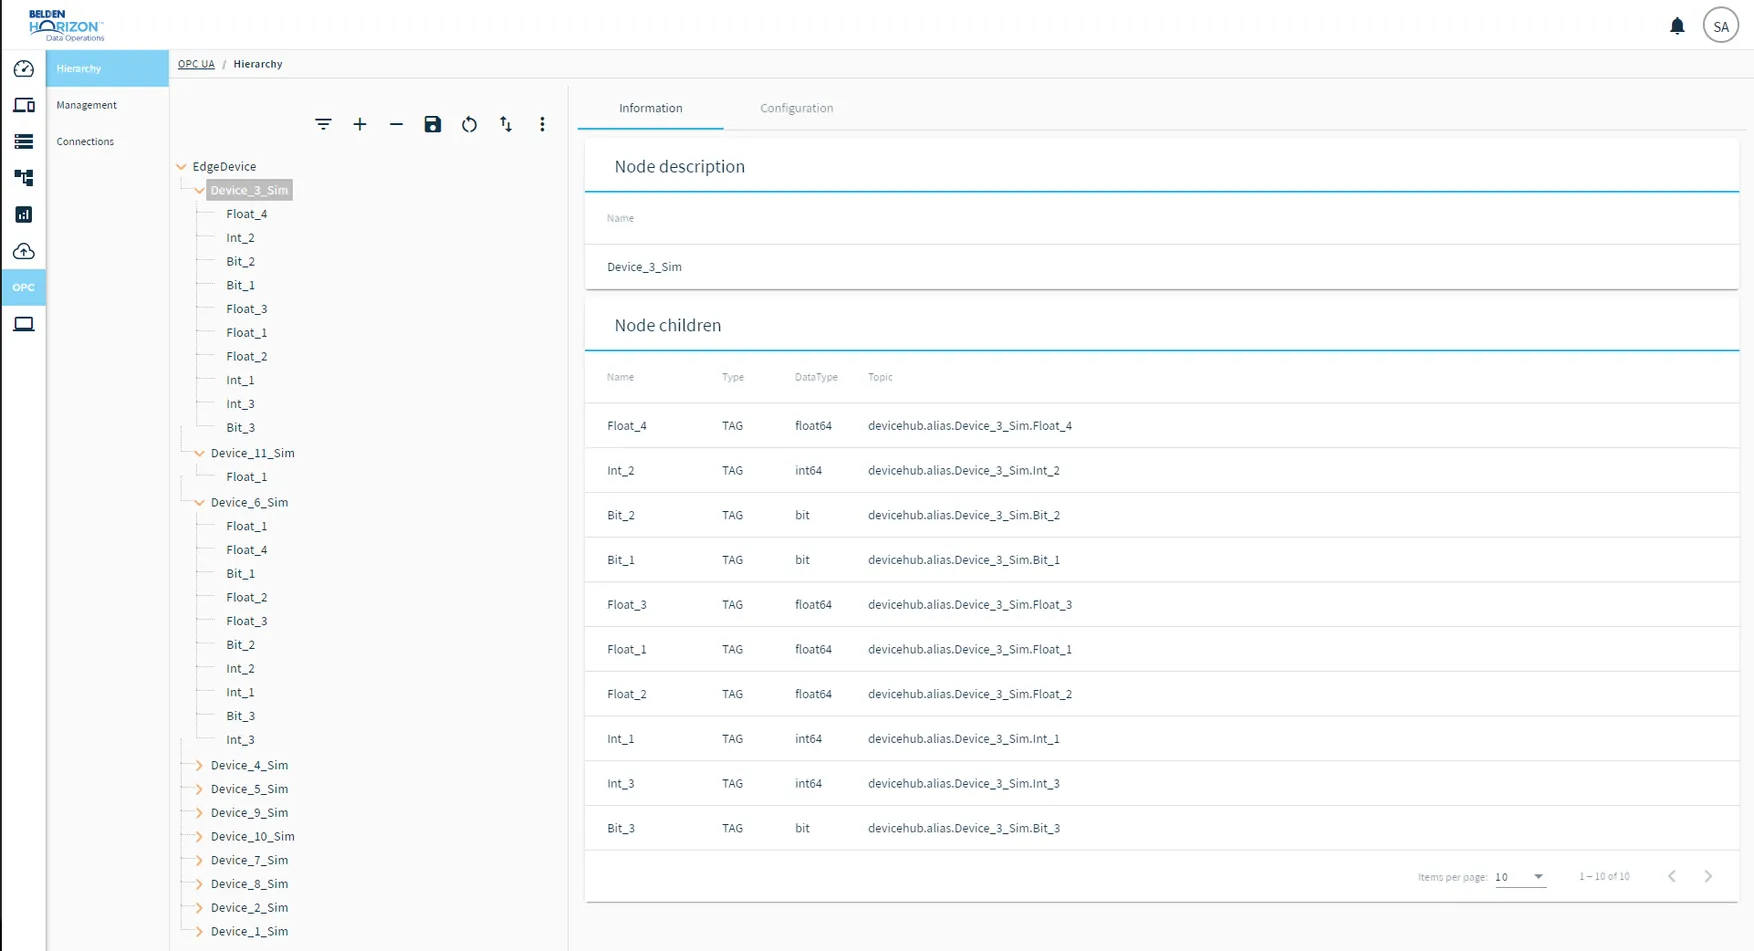This screenshot has width=1754, height=951.
Task: Open the devices icon in sidebar
Action: pyautogui.click(x=23, y=105)
